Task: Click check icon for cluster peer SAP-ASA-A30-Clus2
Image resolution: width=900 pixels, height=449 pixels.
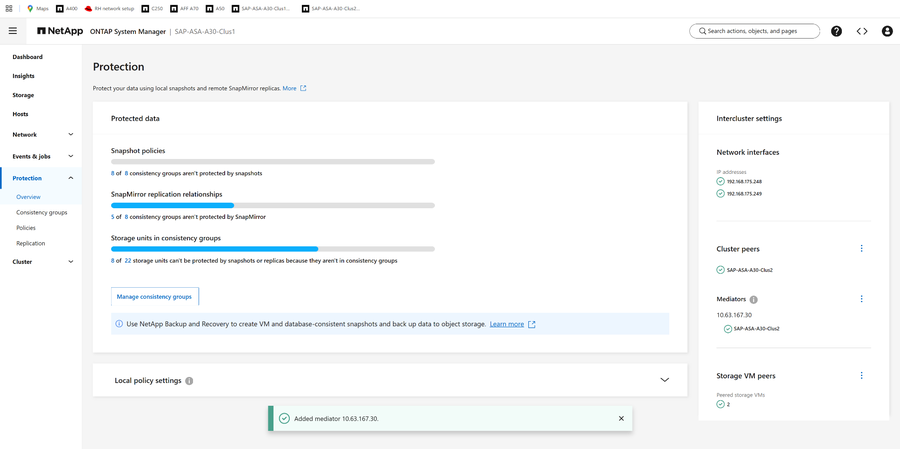Action: pyautogui.click(x=720, y=269)
